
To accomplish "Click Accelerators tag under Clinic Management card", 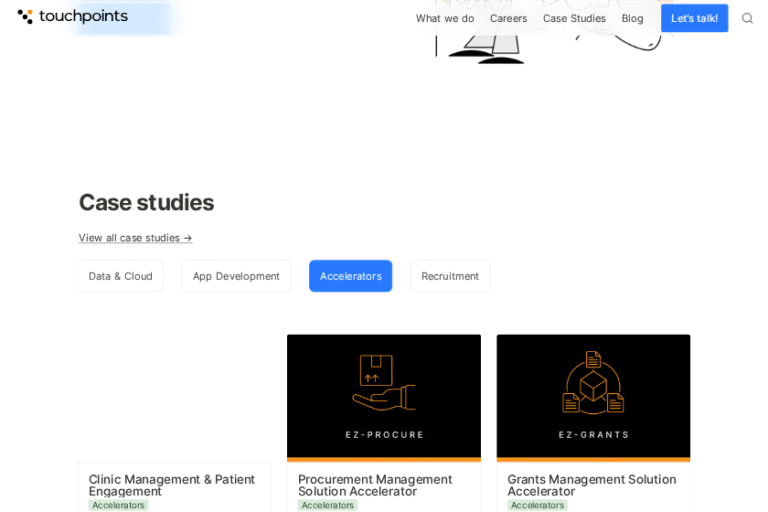I will [x=118, y=505].
